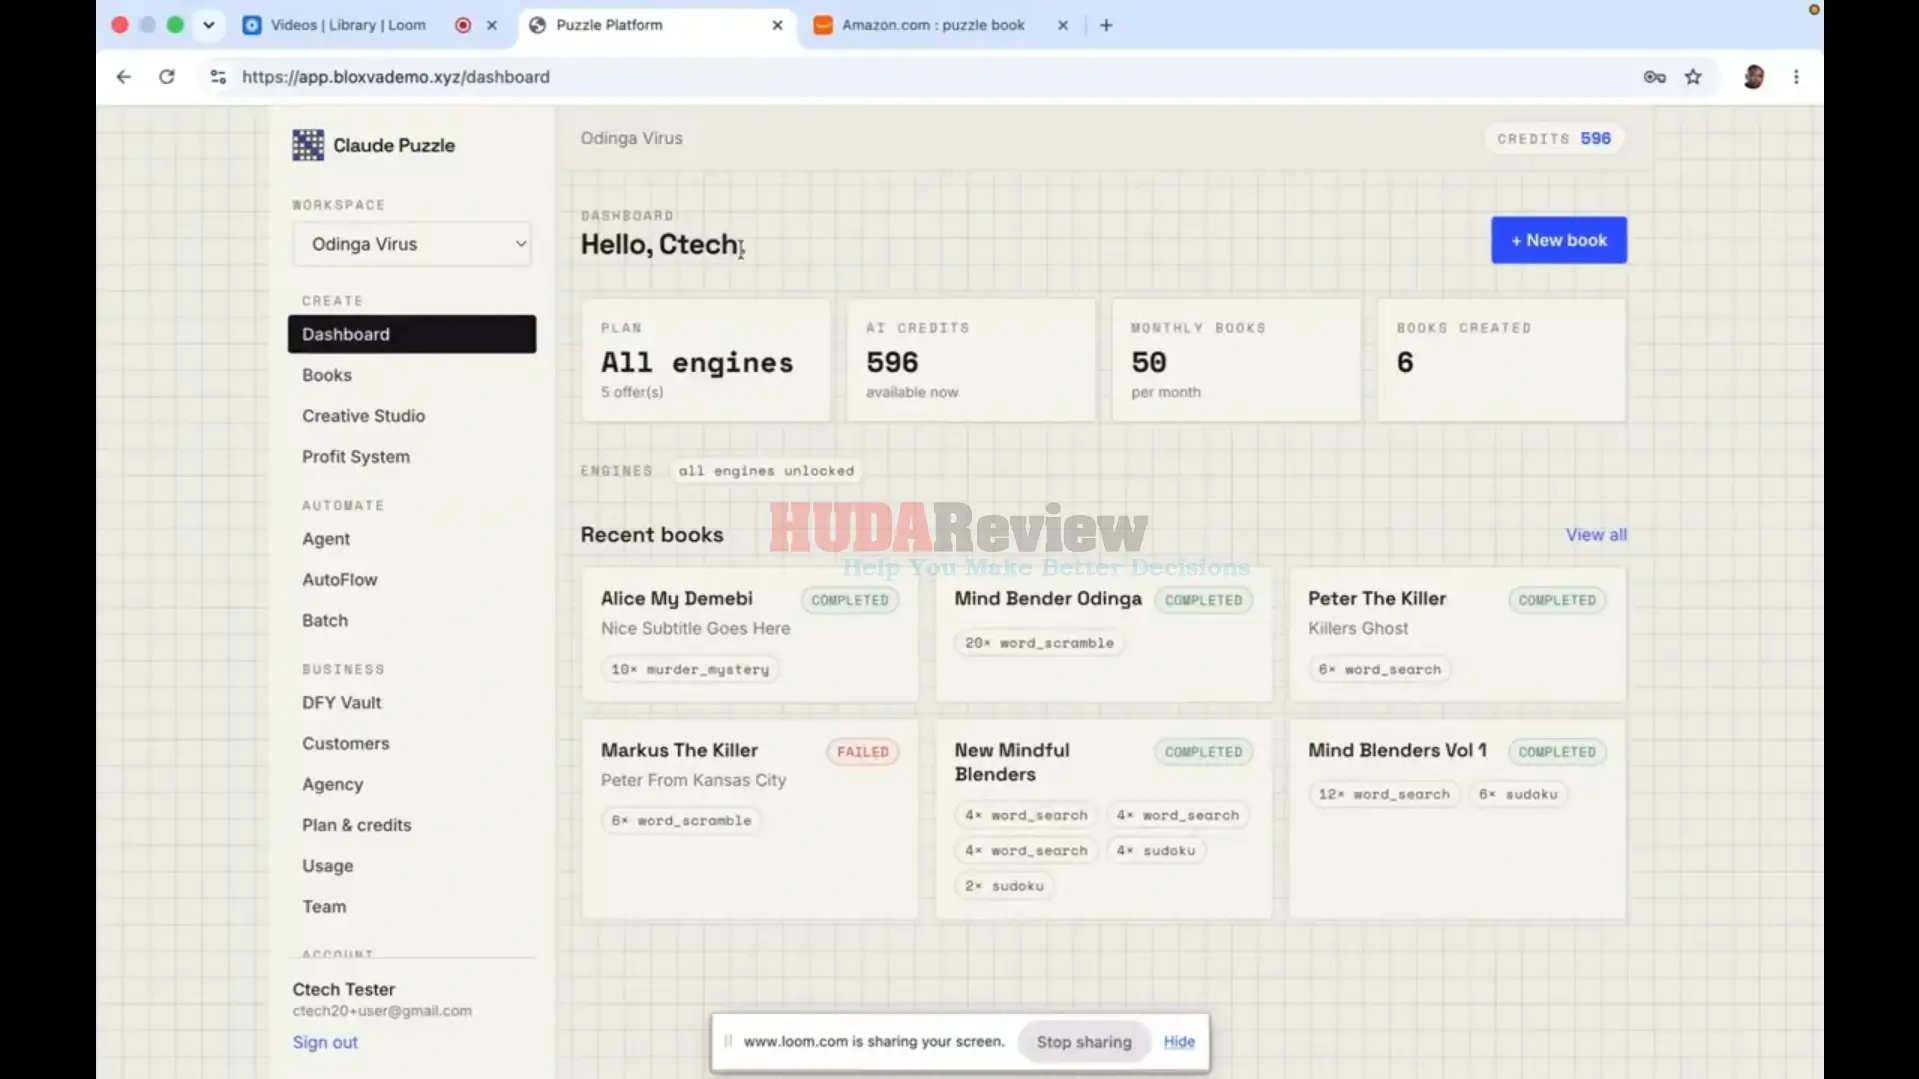The width and height of the screenshot is (1919, 1079).
Task: Open New Mindful Blenders book card
Action: (1104, 819)
